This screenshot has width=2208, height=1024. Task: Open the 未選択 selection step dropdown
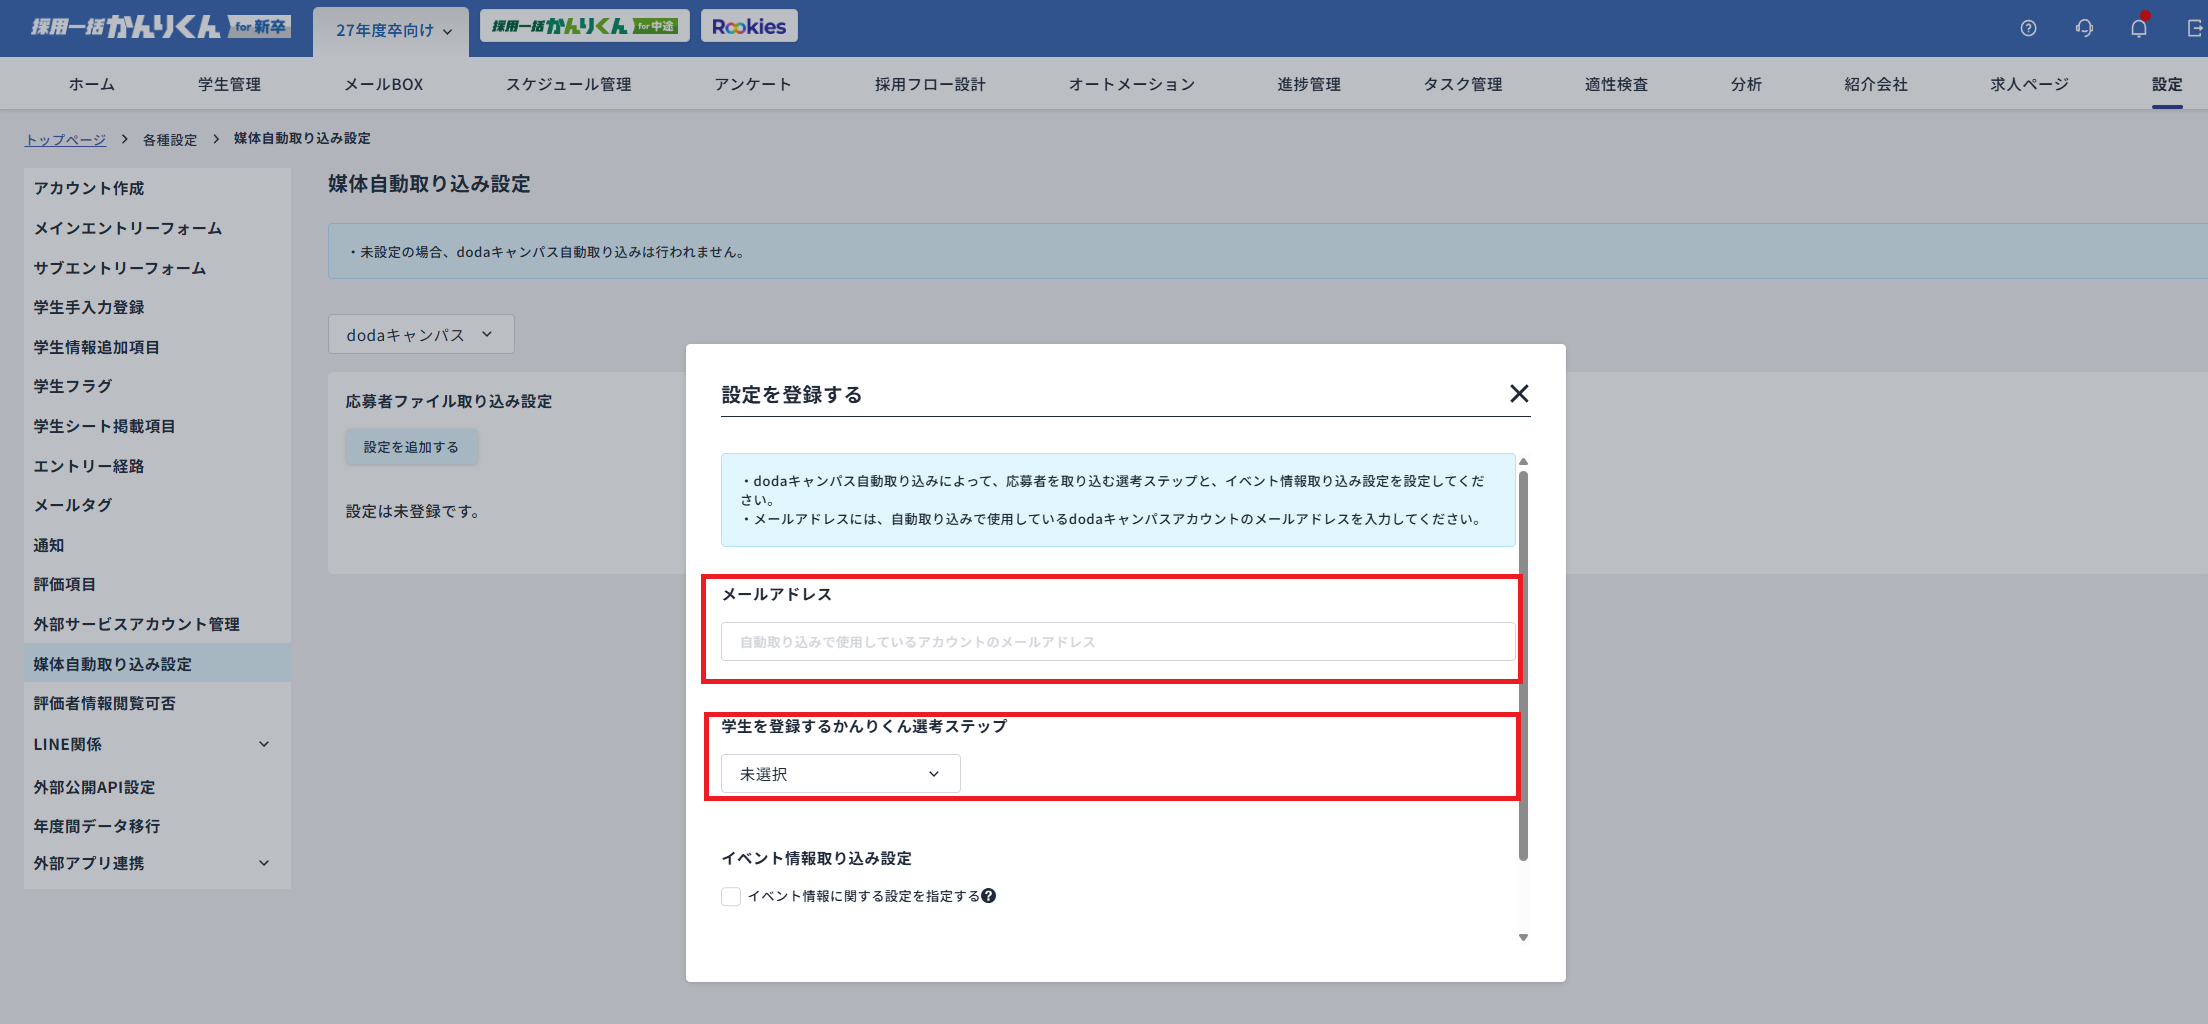[839, 773]
